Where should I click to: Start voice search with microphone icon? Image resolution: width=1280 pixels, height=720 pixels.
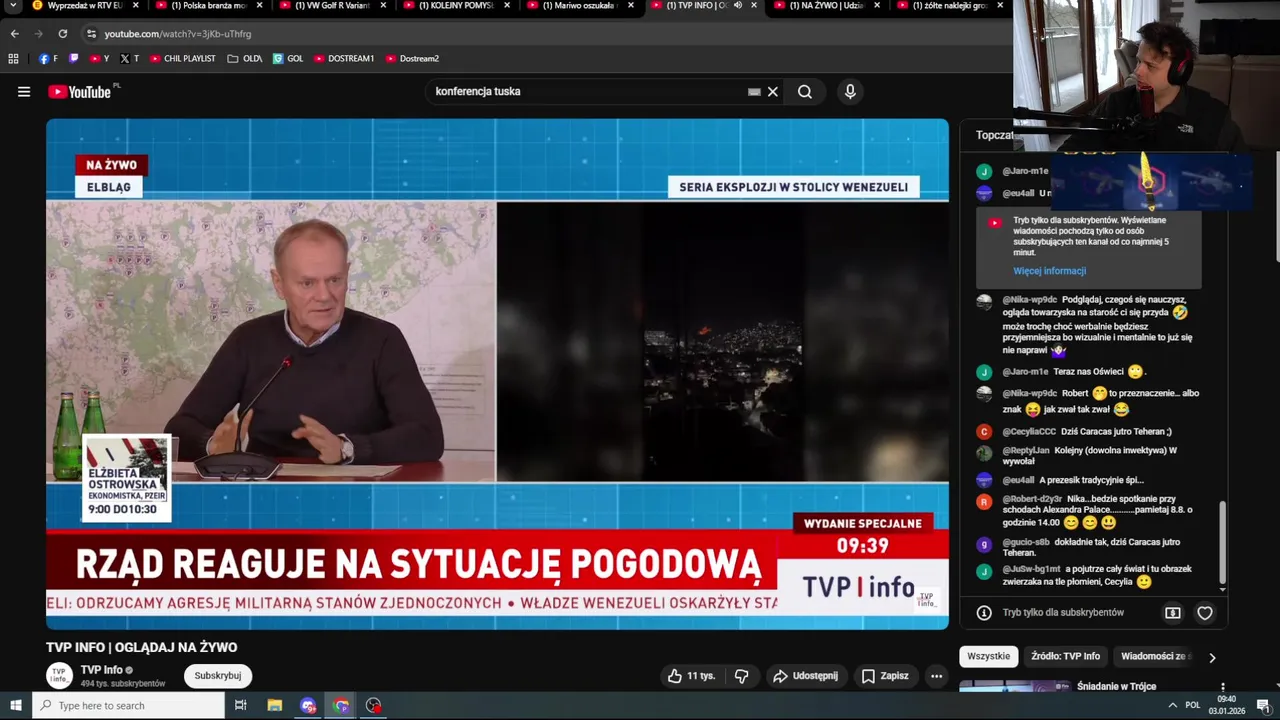(x=850, y=92)
